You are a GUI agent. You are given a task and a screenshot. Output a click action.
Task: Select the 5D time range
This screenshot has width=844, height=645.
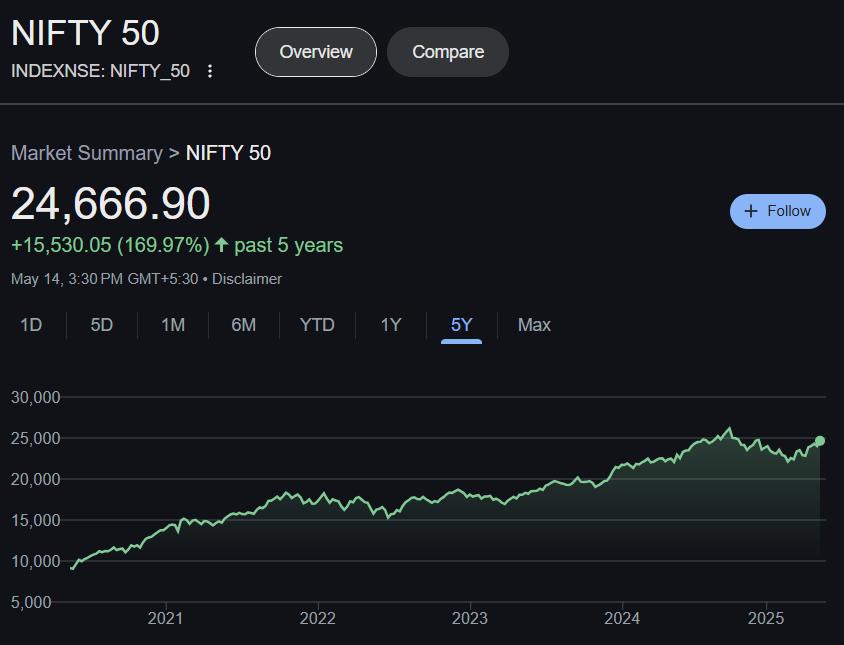102,325
